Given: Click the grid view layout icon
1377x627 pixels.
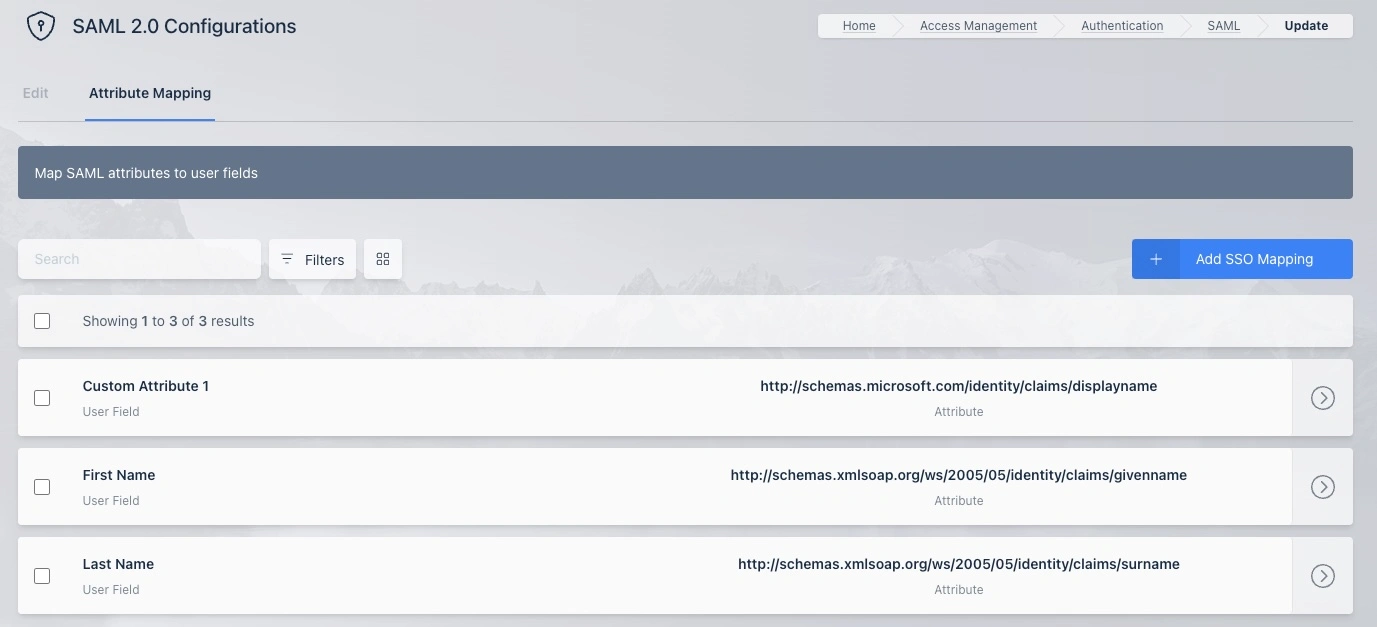Looking at the screenshot, I should coord(382,258).
